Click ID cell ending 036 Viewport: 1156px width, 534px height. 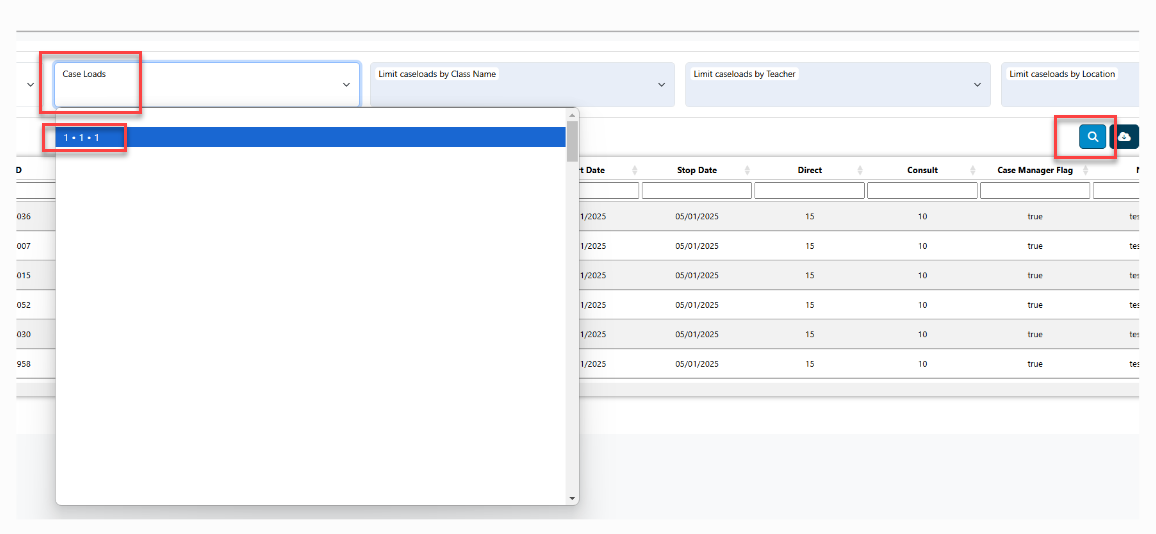[x=23, y=217]
